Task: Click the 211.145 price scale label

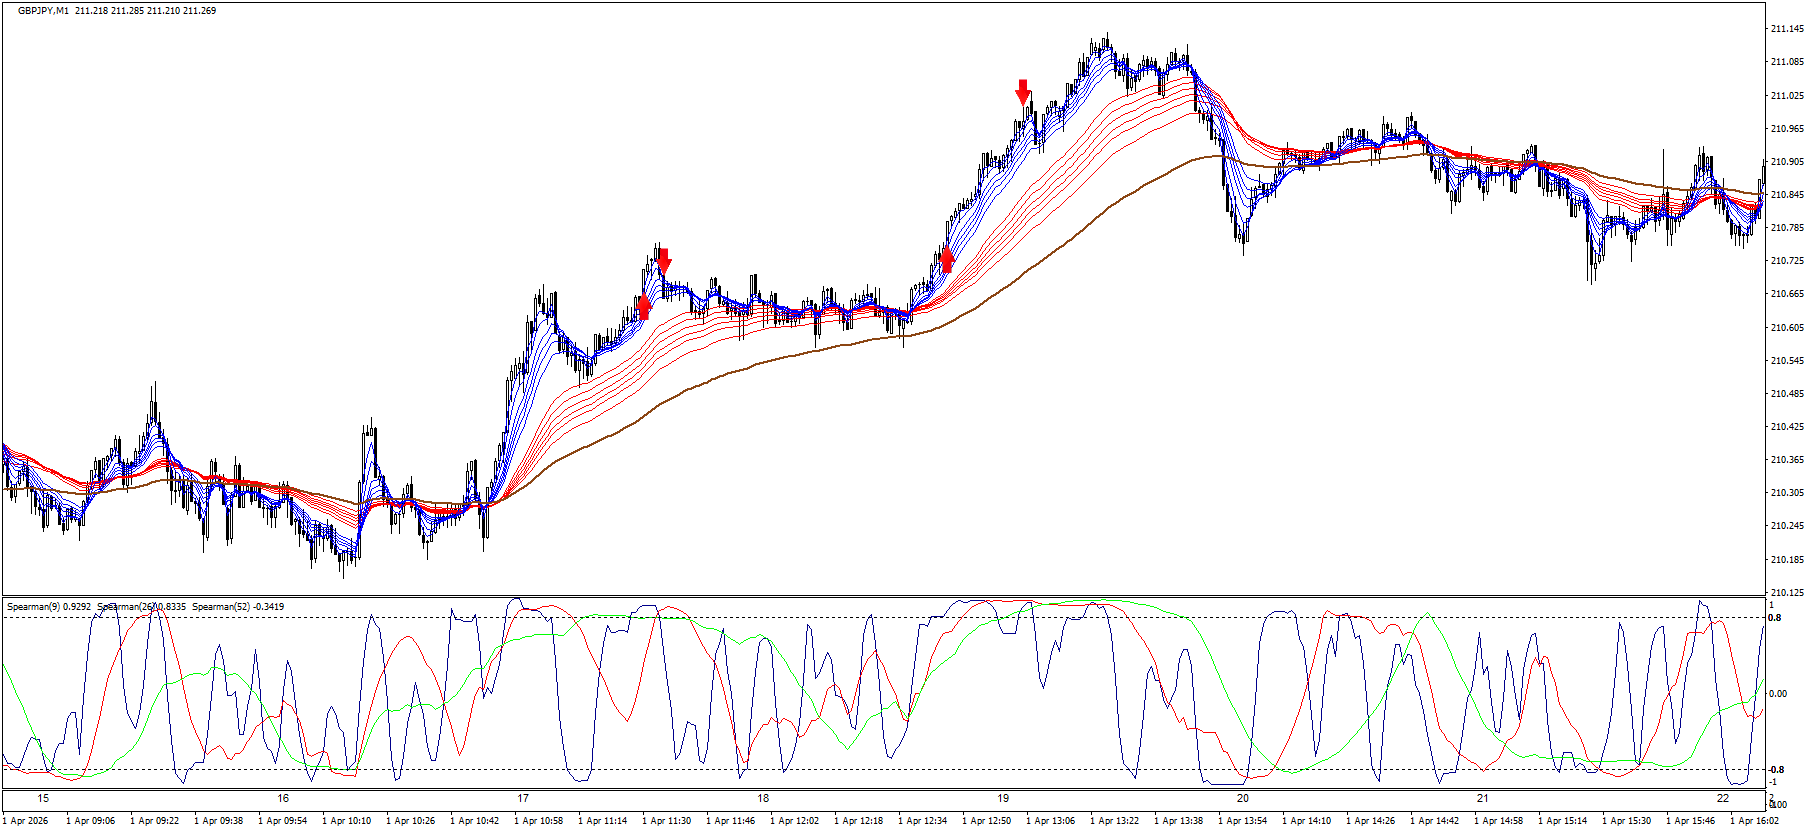Action: [x=1786, y=29]
